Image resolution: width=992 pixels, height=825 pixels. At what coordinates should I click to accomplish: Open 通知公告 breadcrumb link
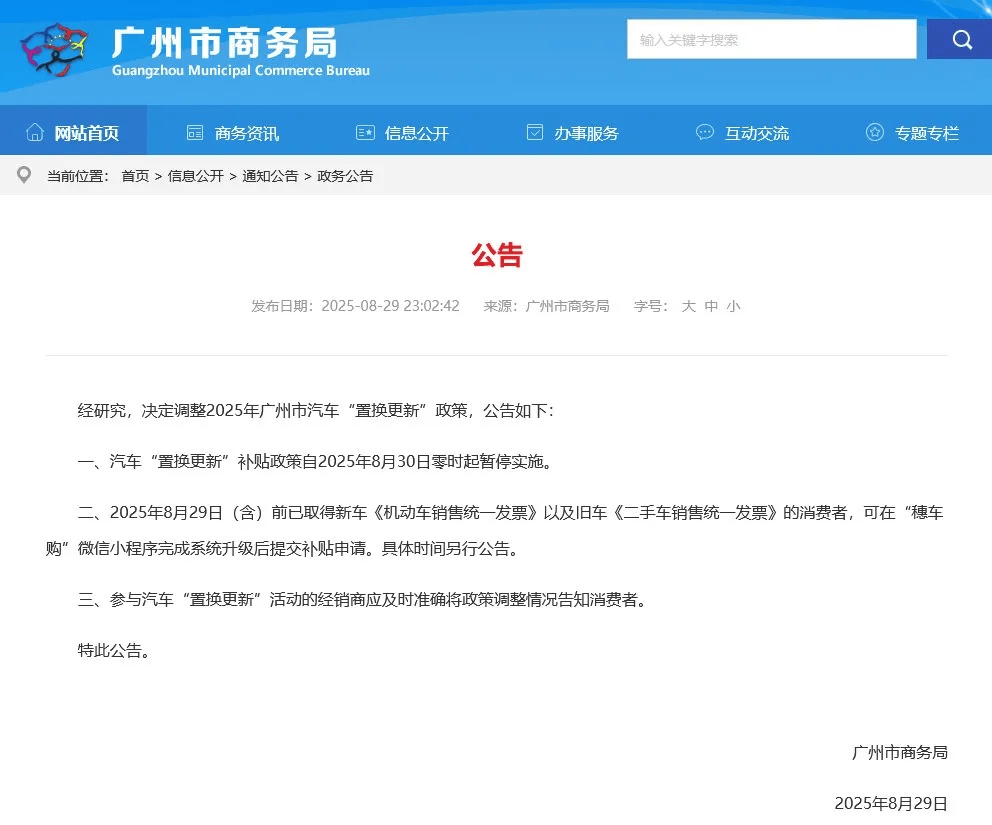[x=270, y=176]
